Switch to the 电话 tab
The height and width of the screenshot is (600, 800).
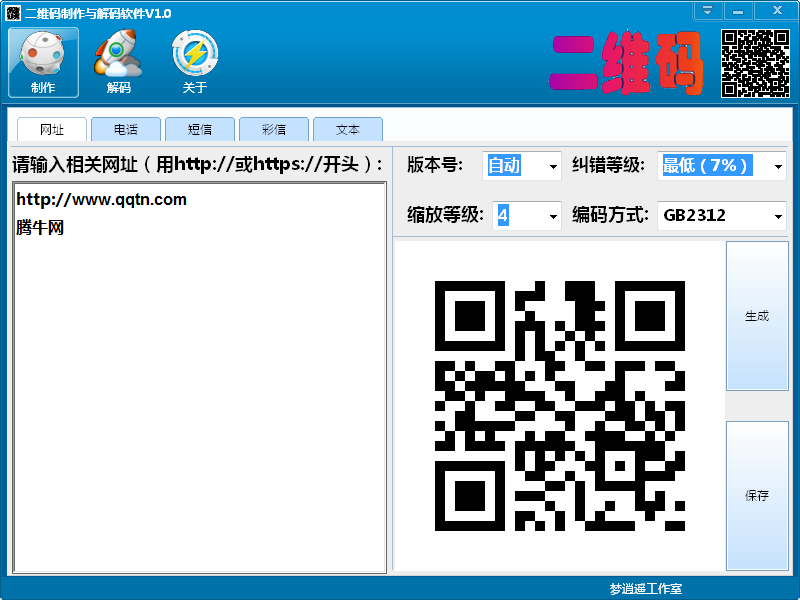[x=126, y=130]
